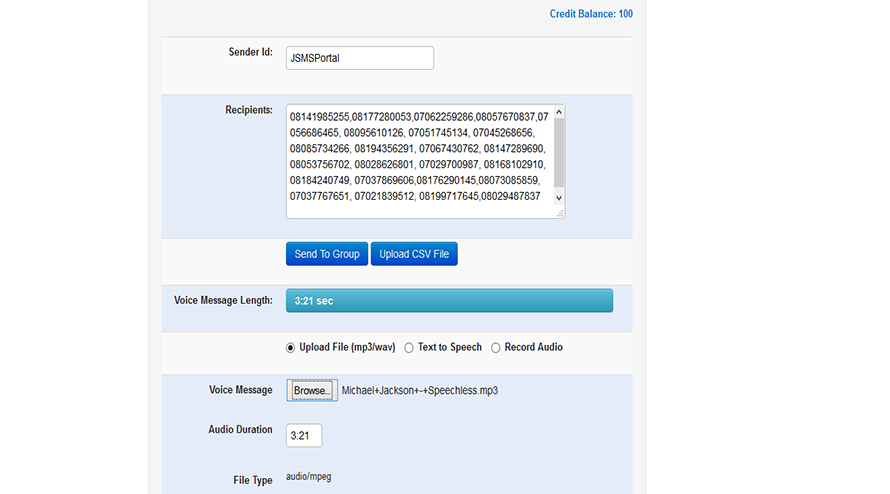Click the Recipients text area resize handle
This screenshot has width=890, height=494.
coord(559,212)
